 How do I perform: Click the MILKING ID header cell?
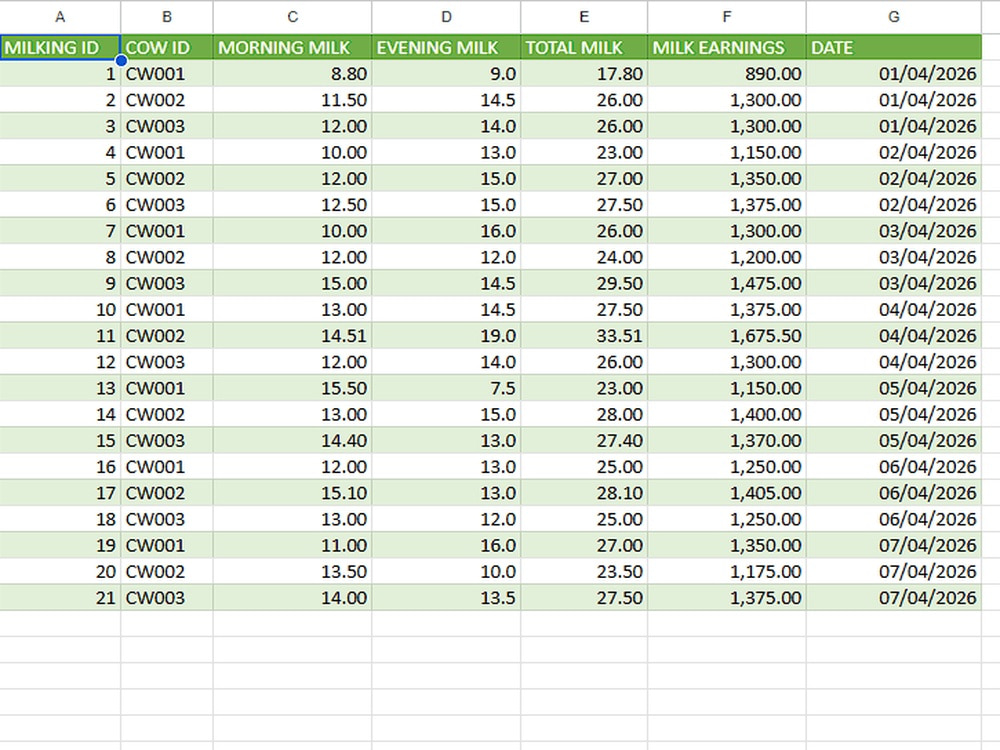(x=60, y=48)
